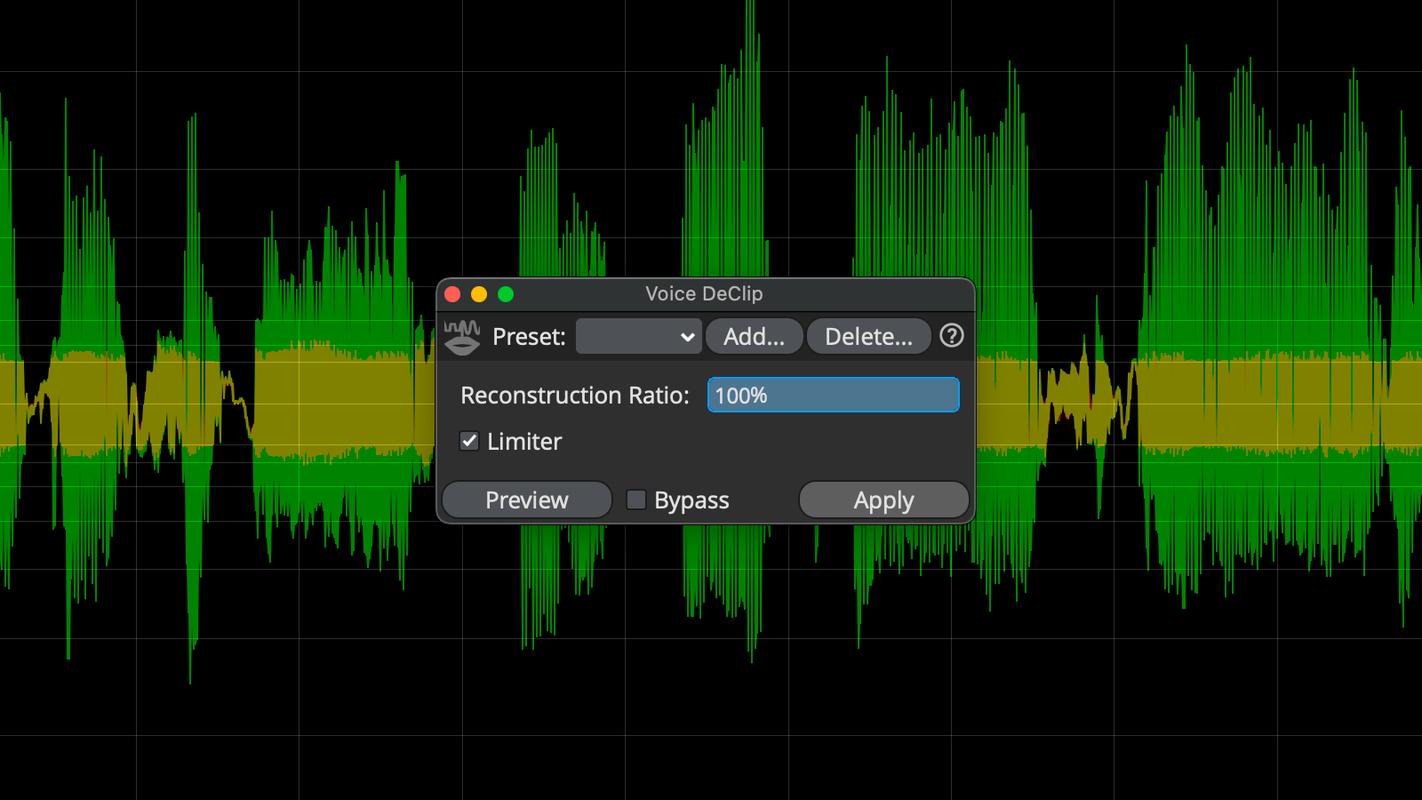Focus the Reconstruction Ratio 100% field
This screenshot has height=800, width=1422.
832,395
